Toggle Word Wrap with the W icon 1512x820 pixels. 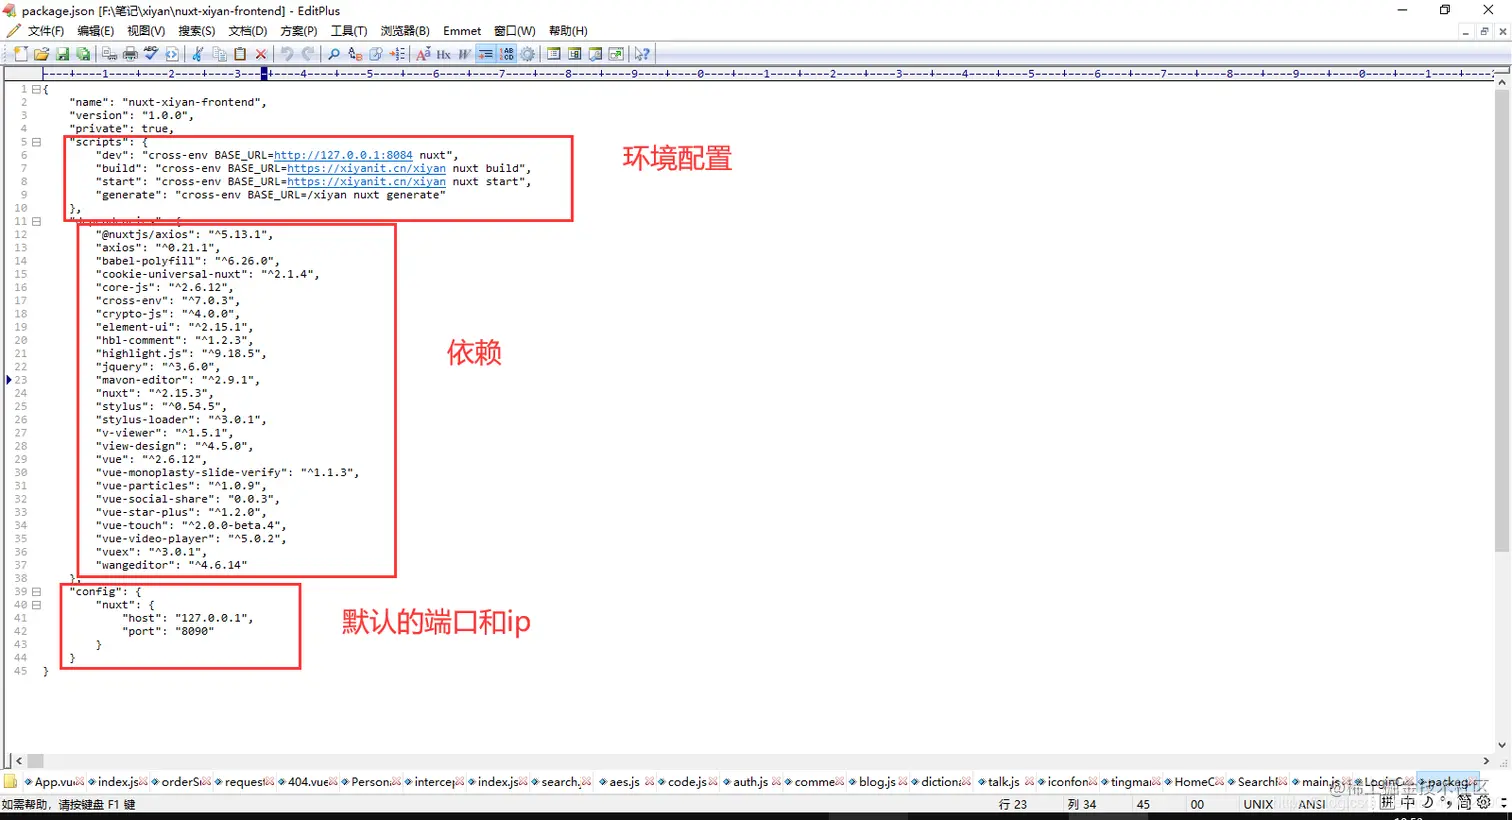pos(464,54)
